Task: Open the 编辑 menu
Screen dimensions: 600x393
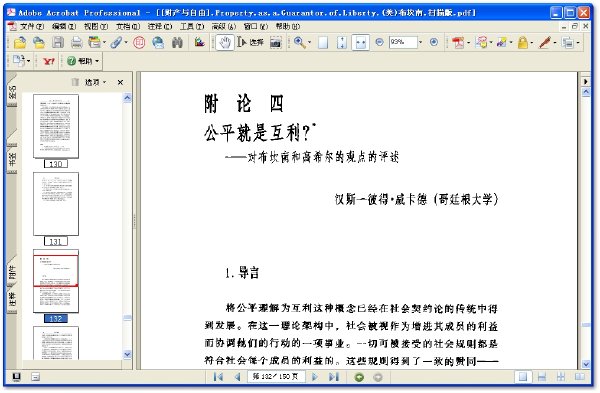Action: click(64, 26)
